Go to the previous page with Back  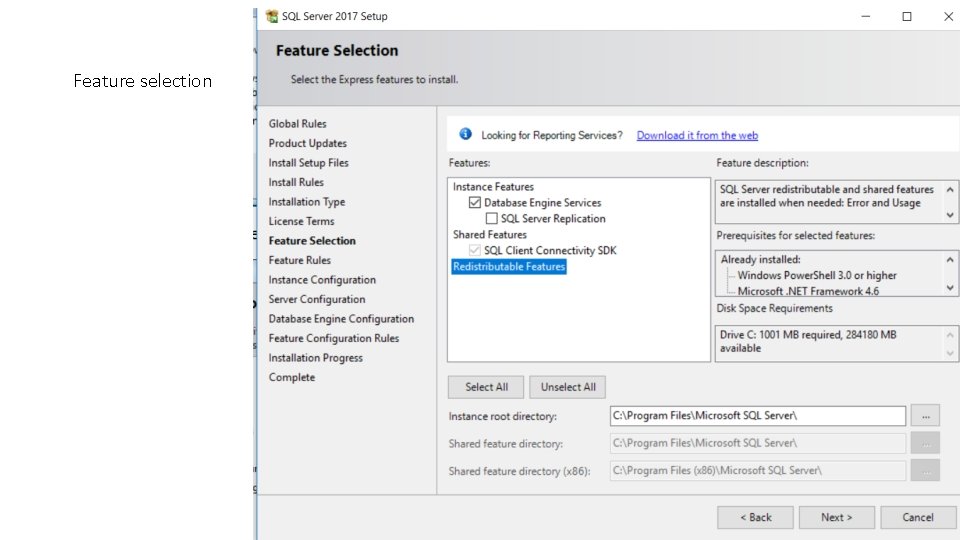pyautogui.click(x=756, y=517)
